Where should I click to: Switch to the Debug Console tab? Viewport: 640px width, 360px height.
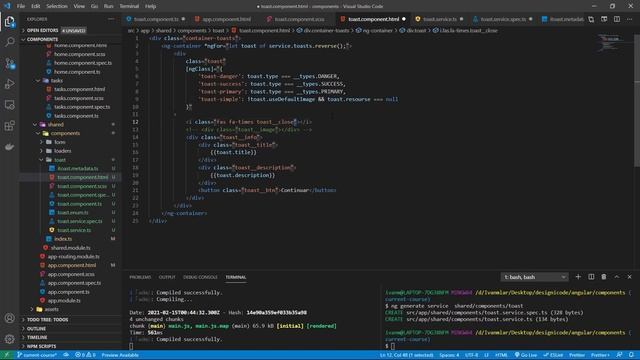[x=200, y=277]
